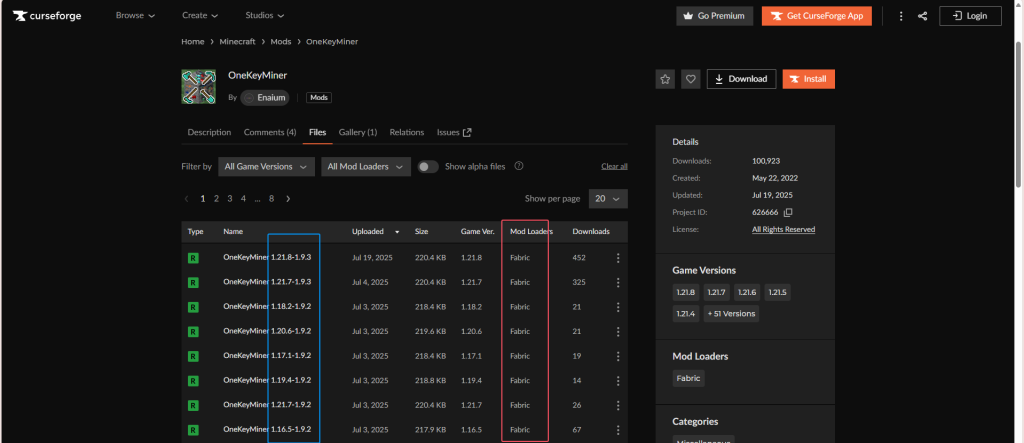Select the 1.21.8 game version tag
The image size is (1024, 443).
(x=687, y=293)
